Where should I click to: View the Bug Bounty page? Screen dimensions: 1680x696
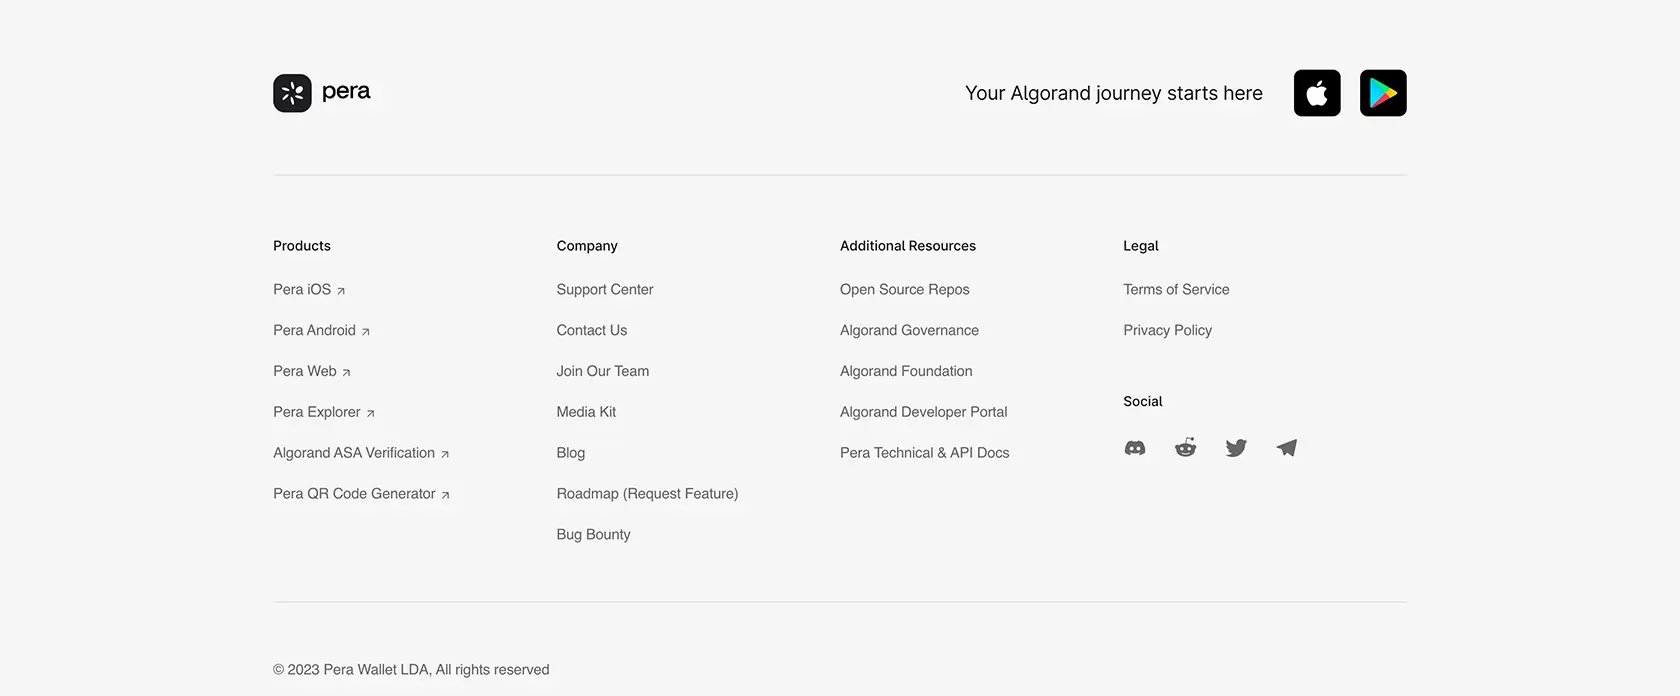pos(594,535)
